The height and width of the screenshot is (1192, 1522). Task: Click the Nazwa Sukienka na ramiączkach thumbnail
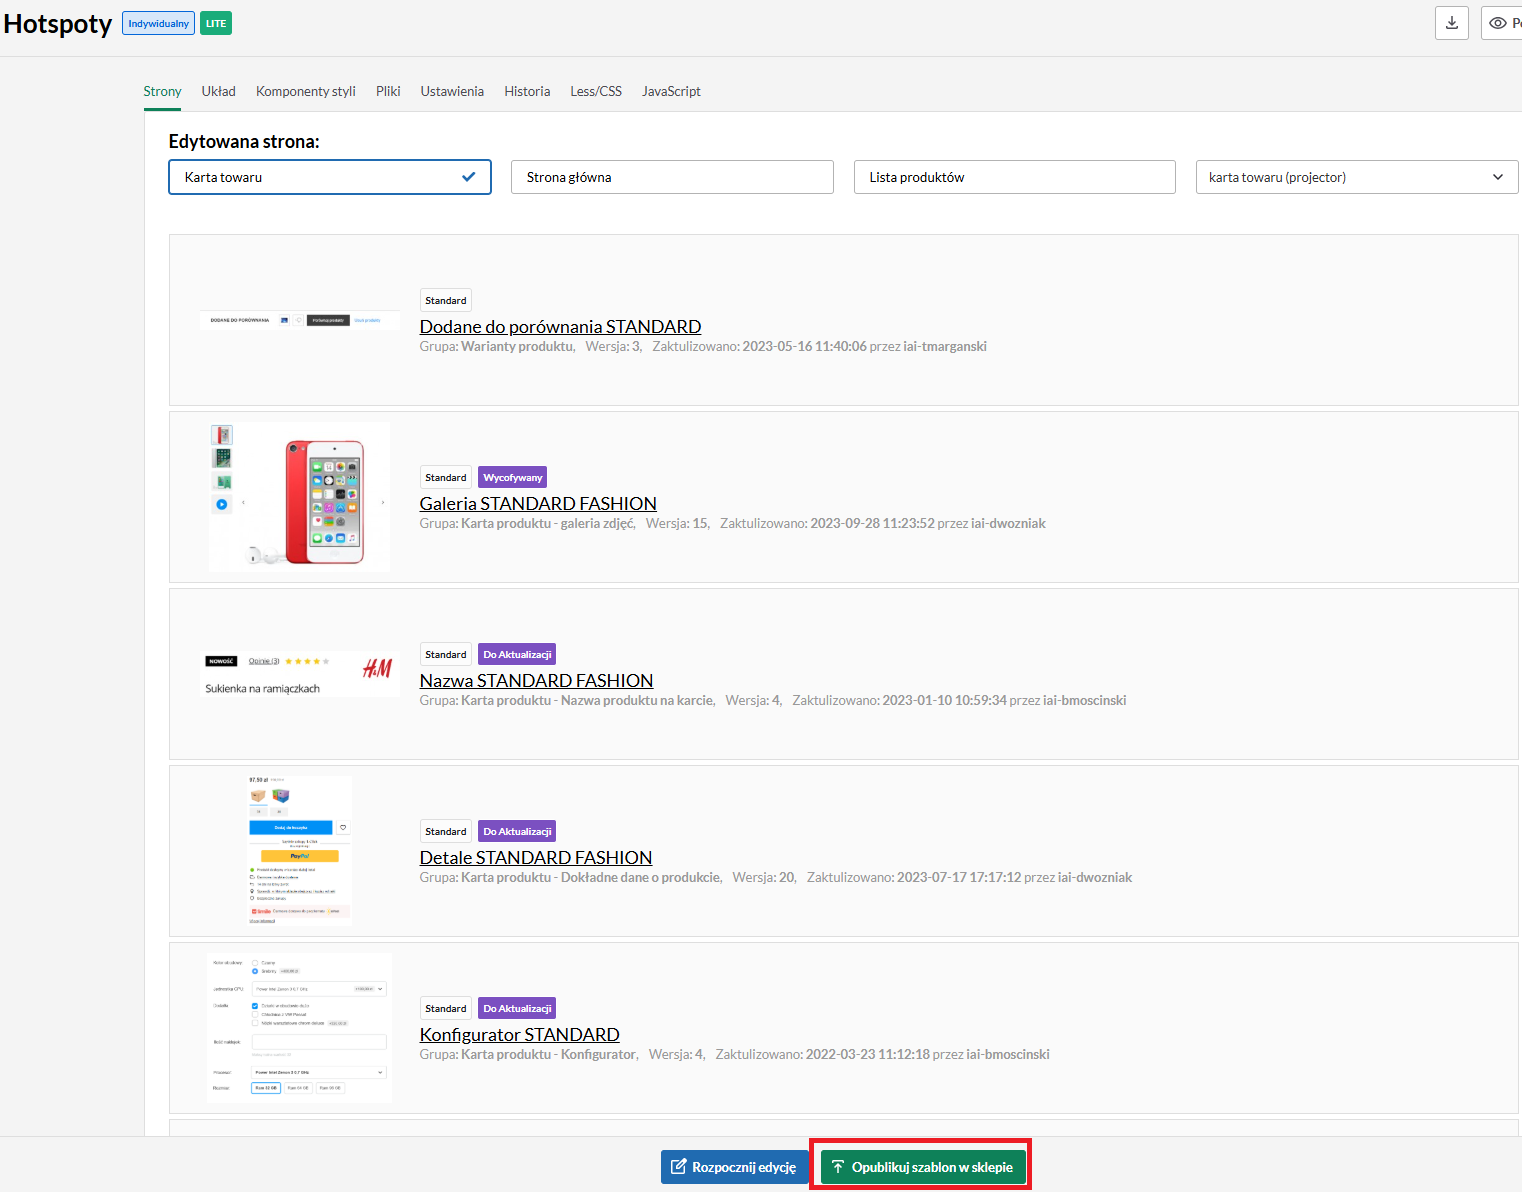[x=299, y=674]
